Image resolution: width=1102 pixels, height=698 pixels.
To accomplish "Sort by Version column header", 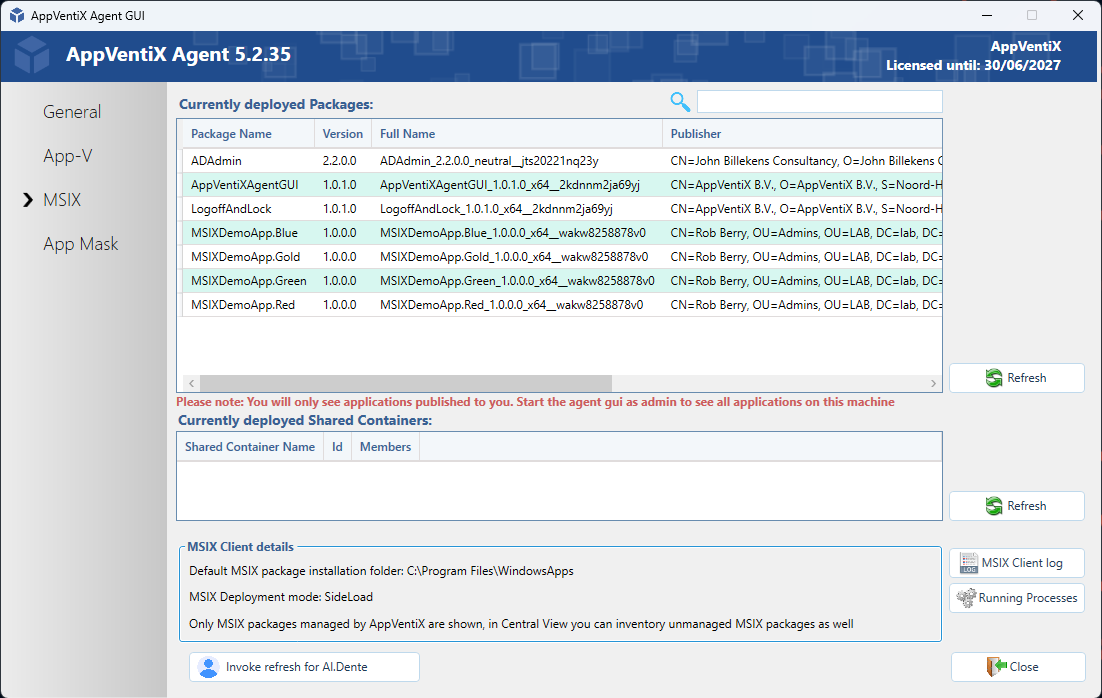I will (x=343, y=134).
